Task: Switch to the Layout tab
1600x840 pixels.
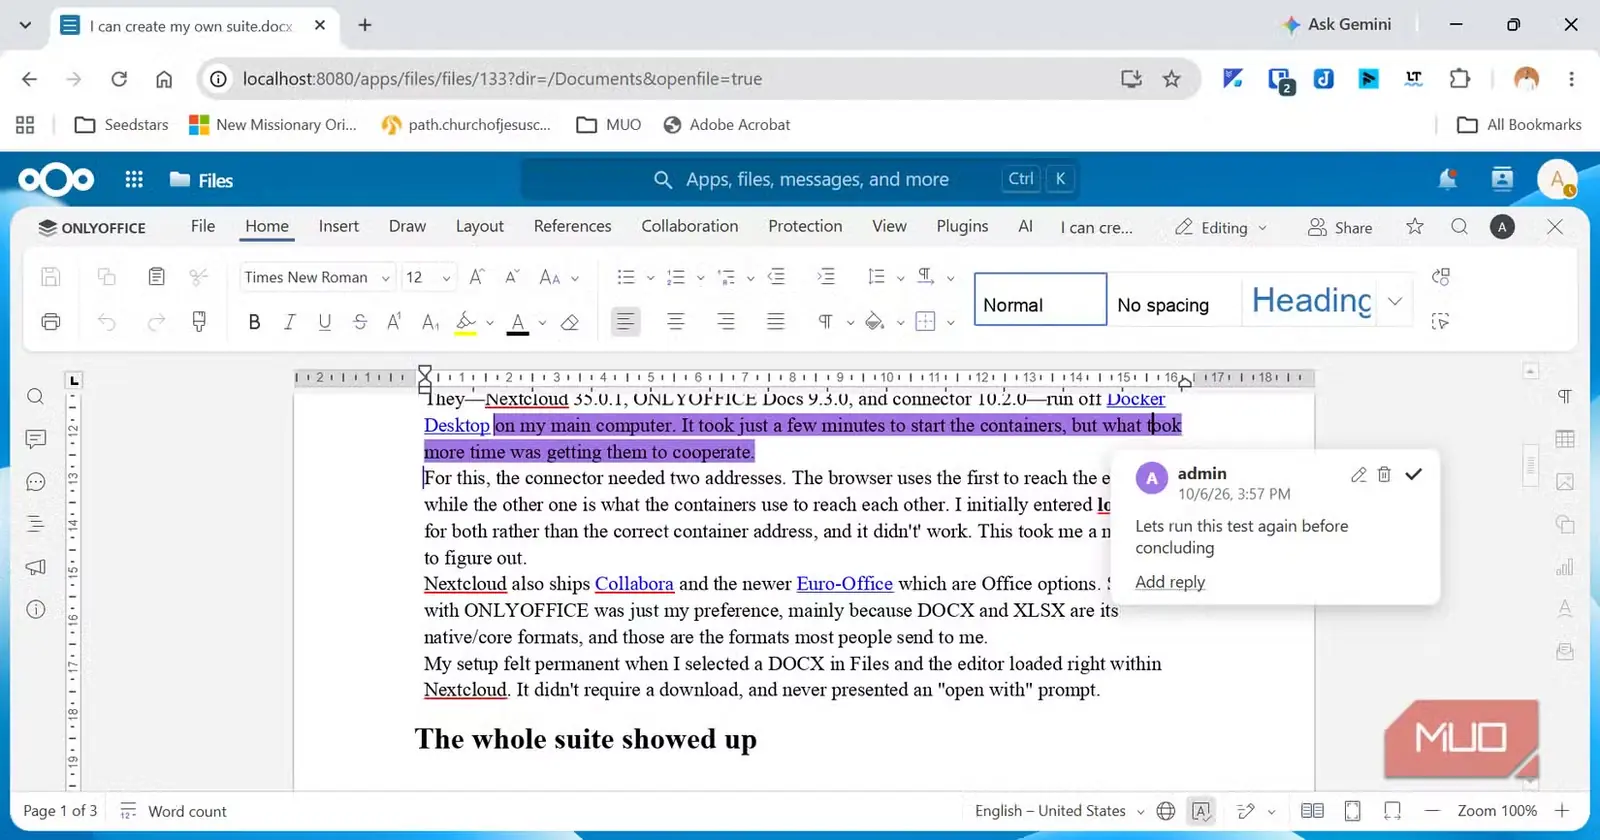Action: 480,226
